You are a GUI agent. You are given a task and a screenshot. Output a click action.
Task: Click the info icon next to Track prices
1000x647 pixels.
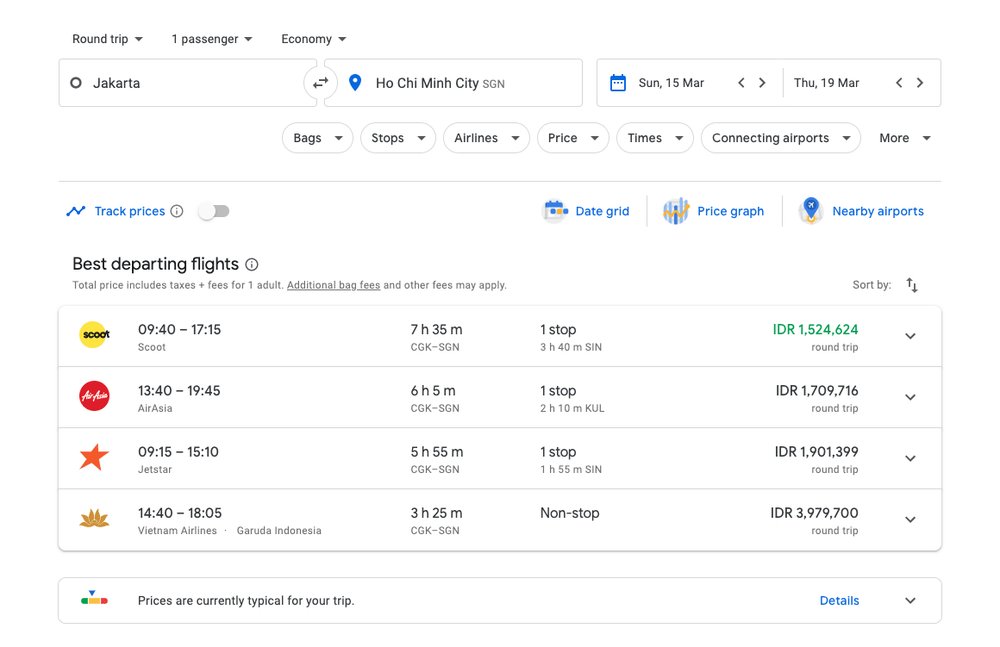click(177, 211)
